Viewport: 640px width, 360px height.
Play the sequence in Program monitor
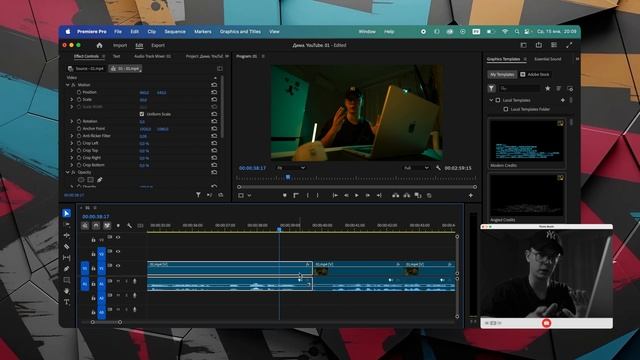pyautogui.click(x=357, y=196)
